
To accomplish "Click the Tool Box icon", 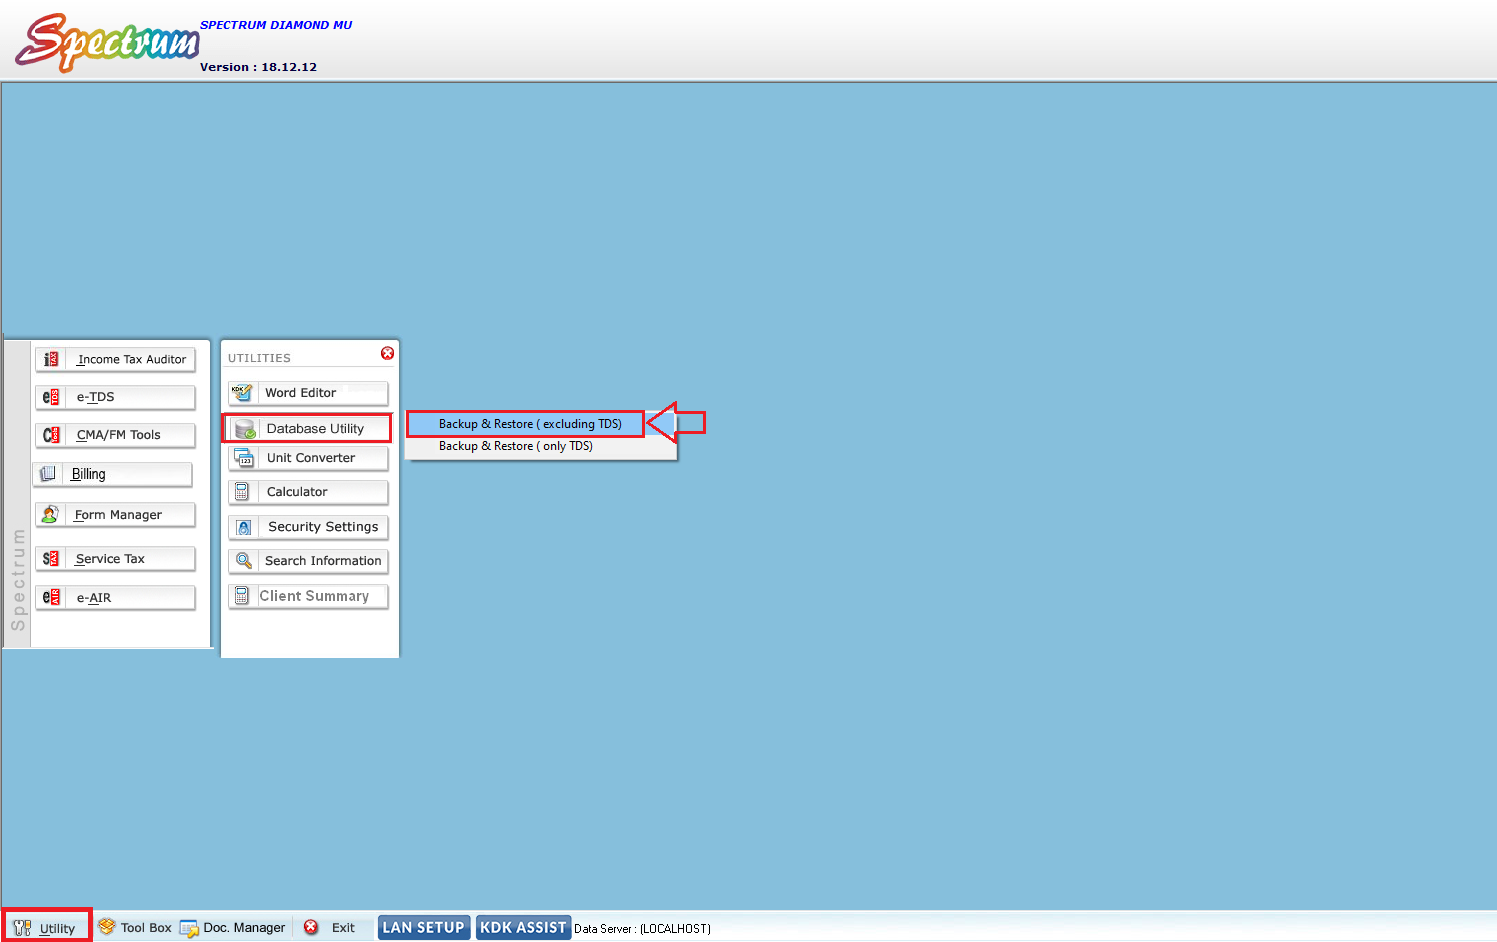I will point(107,926).
